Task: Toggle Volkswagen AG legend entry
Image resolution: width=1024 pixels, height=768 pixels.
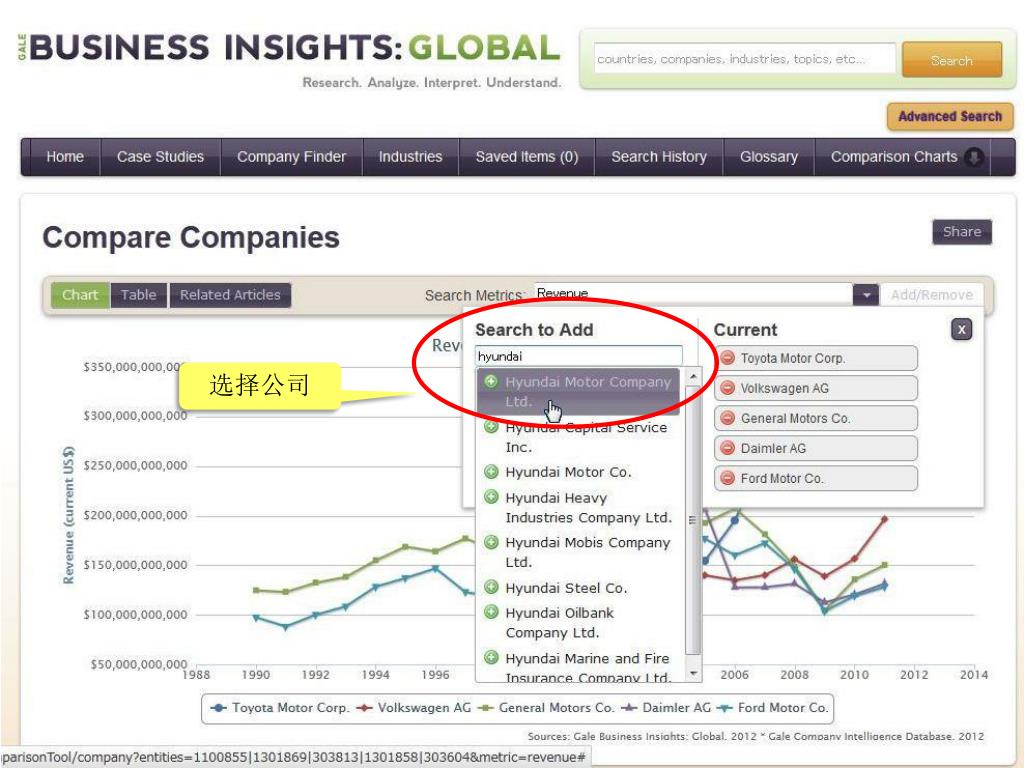Action: click(413, 708)
